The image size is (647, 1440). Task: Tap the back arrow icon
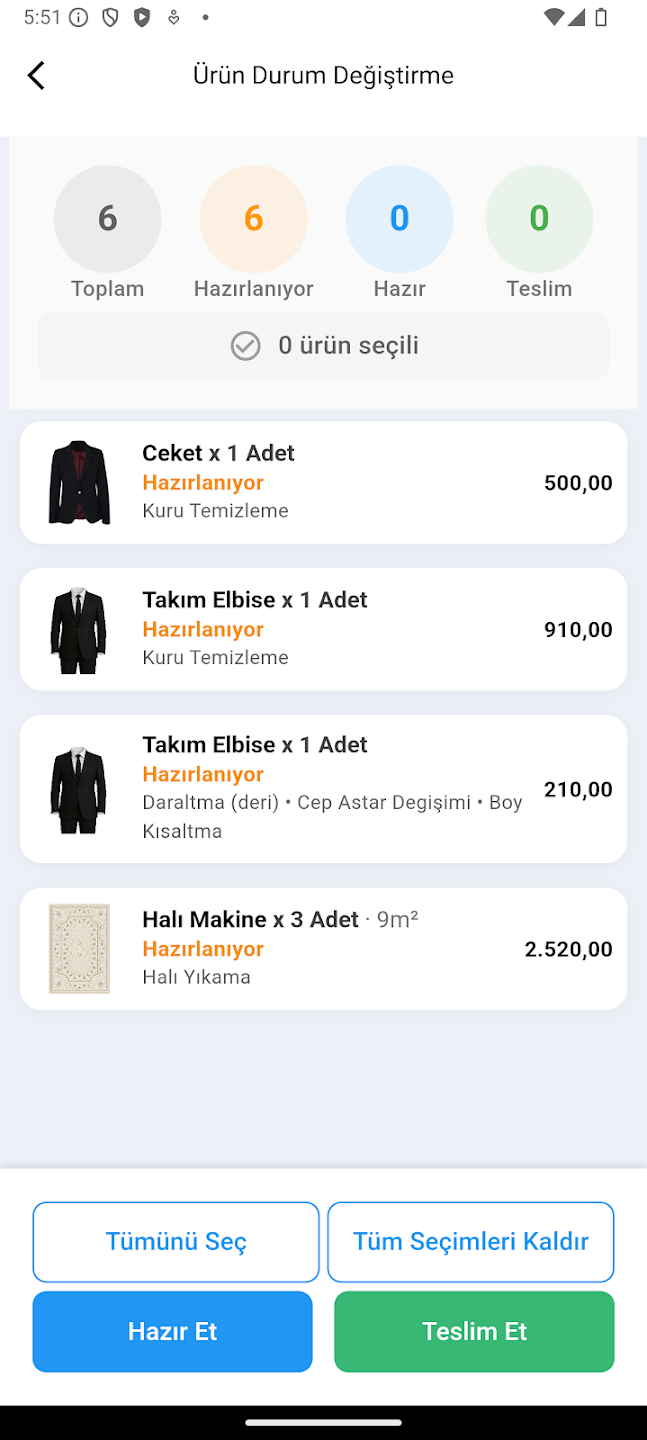[36, 75]
